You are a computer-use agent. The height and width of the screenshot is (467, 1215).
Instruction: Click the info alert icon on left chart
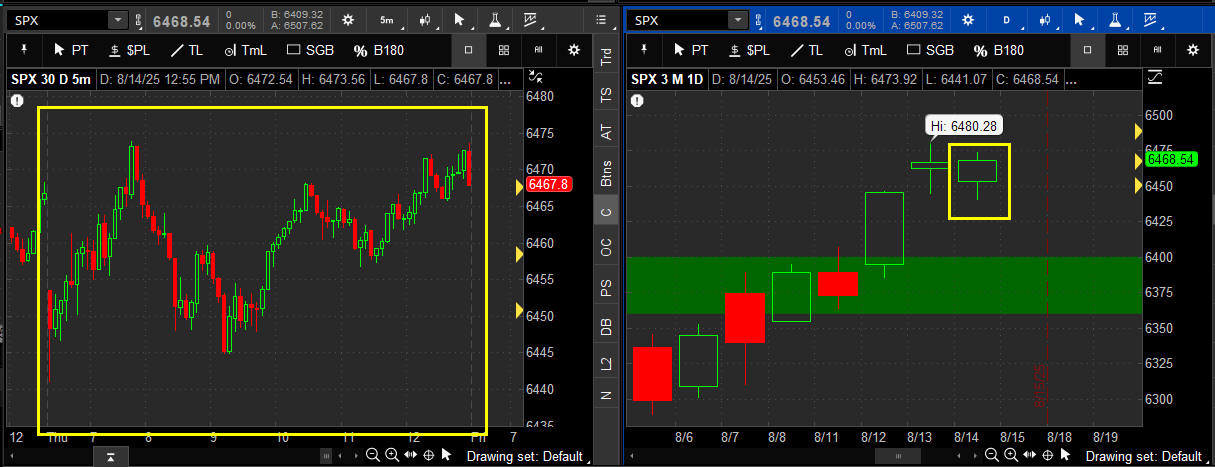coord(17,99)
